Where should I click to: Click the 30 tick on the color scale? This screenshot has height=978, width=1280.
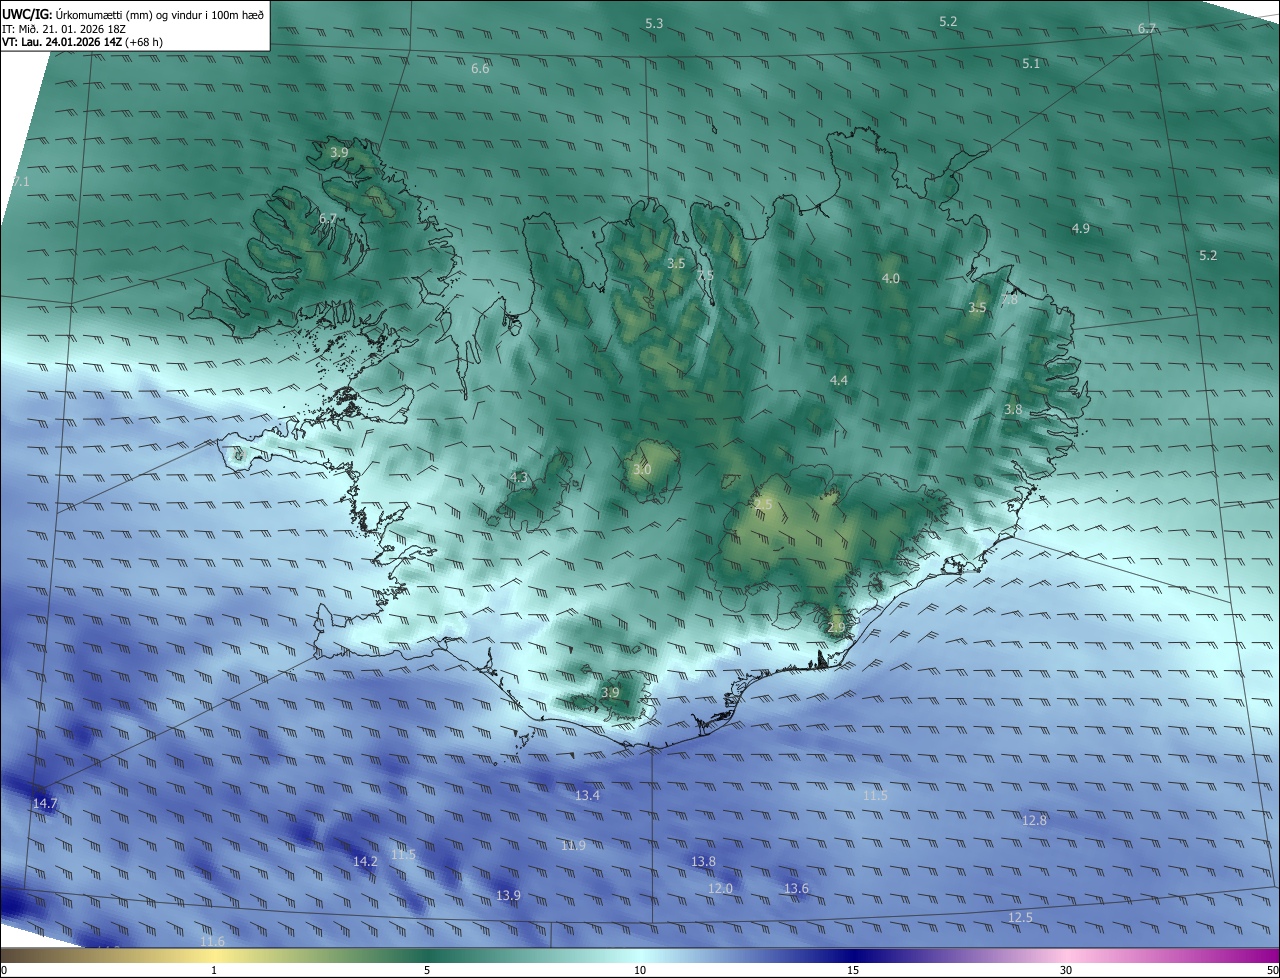(x=1066, y=970)
